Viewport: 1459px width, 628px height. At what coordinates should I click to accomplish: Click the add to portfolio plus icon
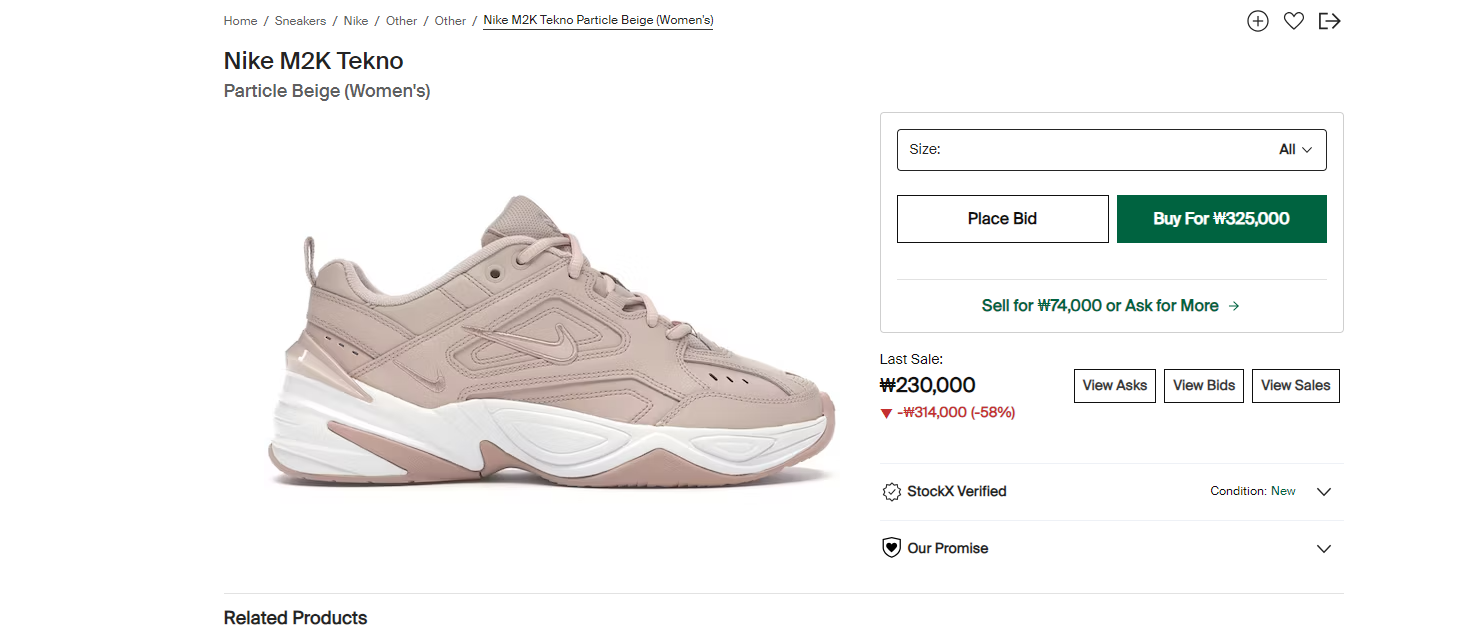1257,21
